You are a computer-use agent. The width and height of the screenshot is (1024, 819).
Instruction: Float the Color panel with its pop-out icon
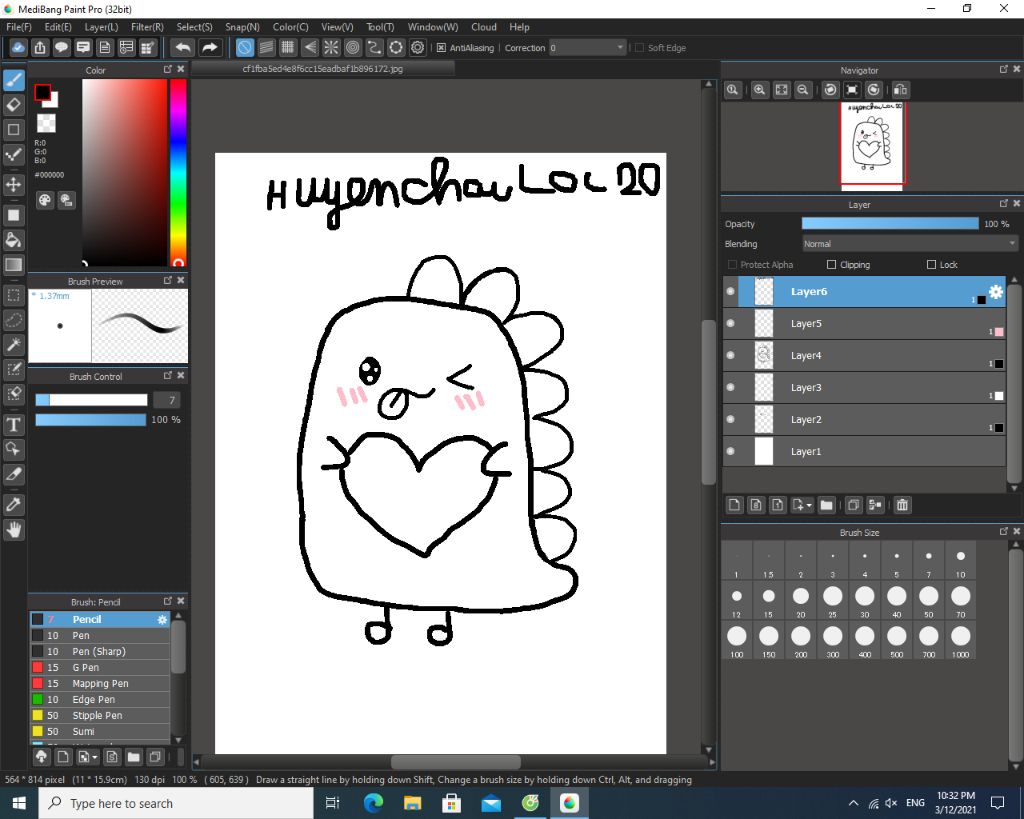(x=168, y=69)
